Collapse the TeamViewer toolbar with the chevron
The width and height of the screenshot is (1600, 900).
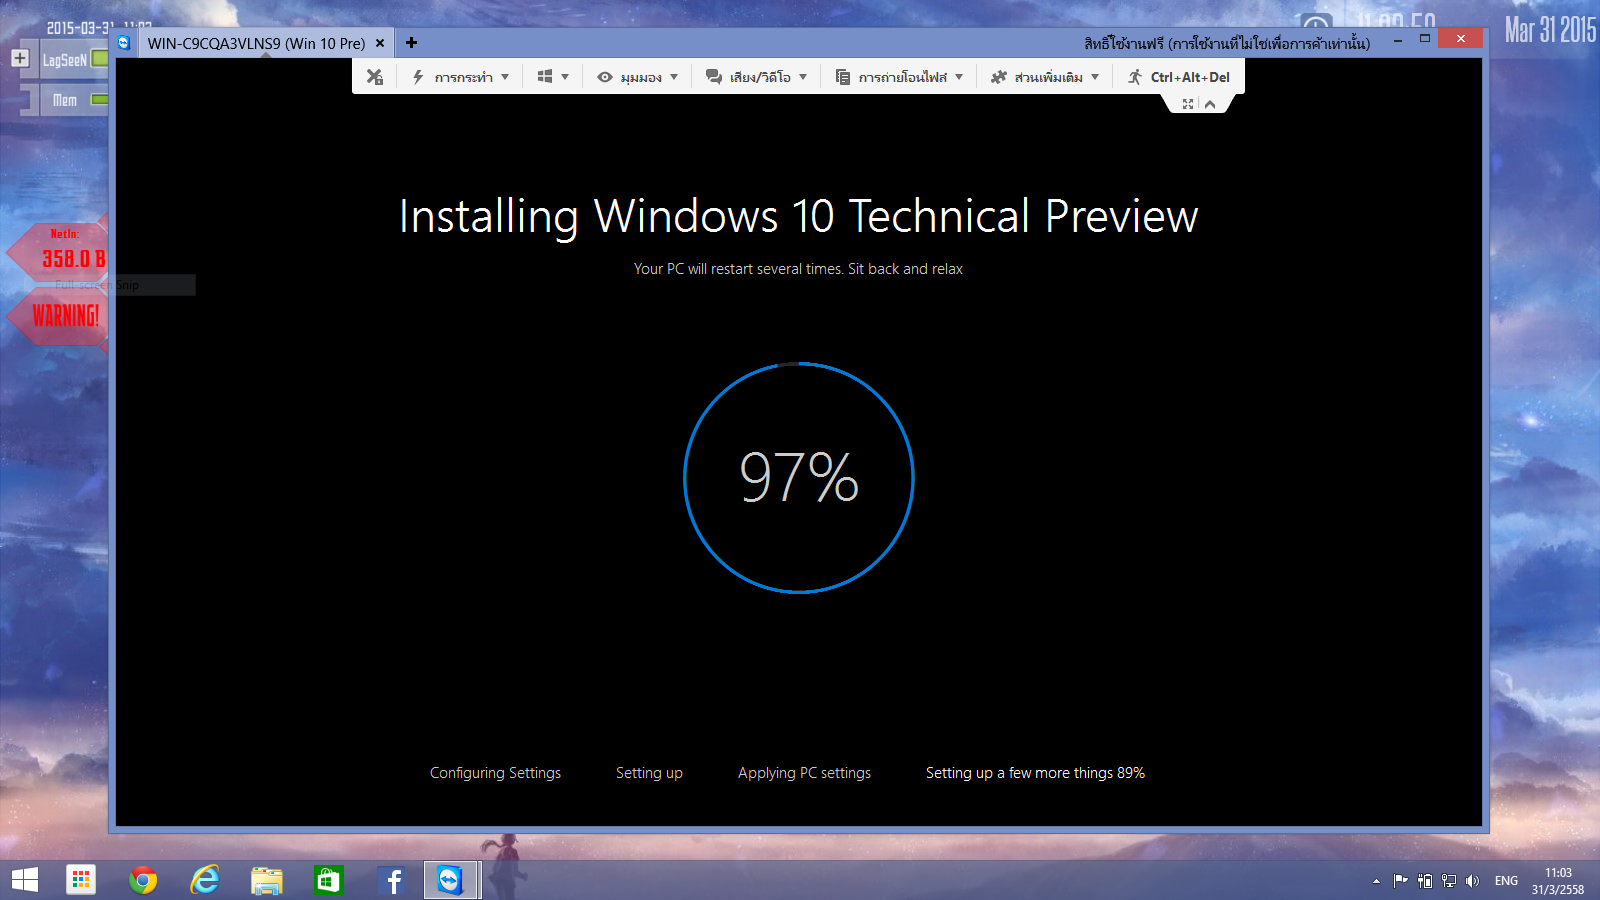[1210, 104]
